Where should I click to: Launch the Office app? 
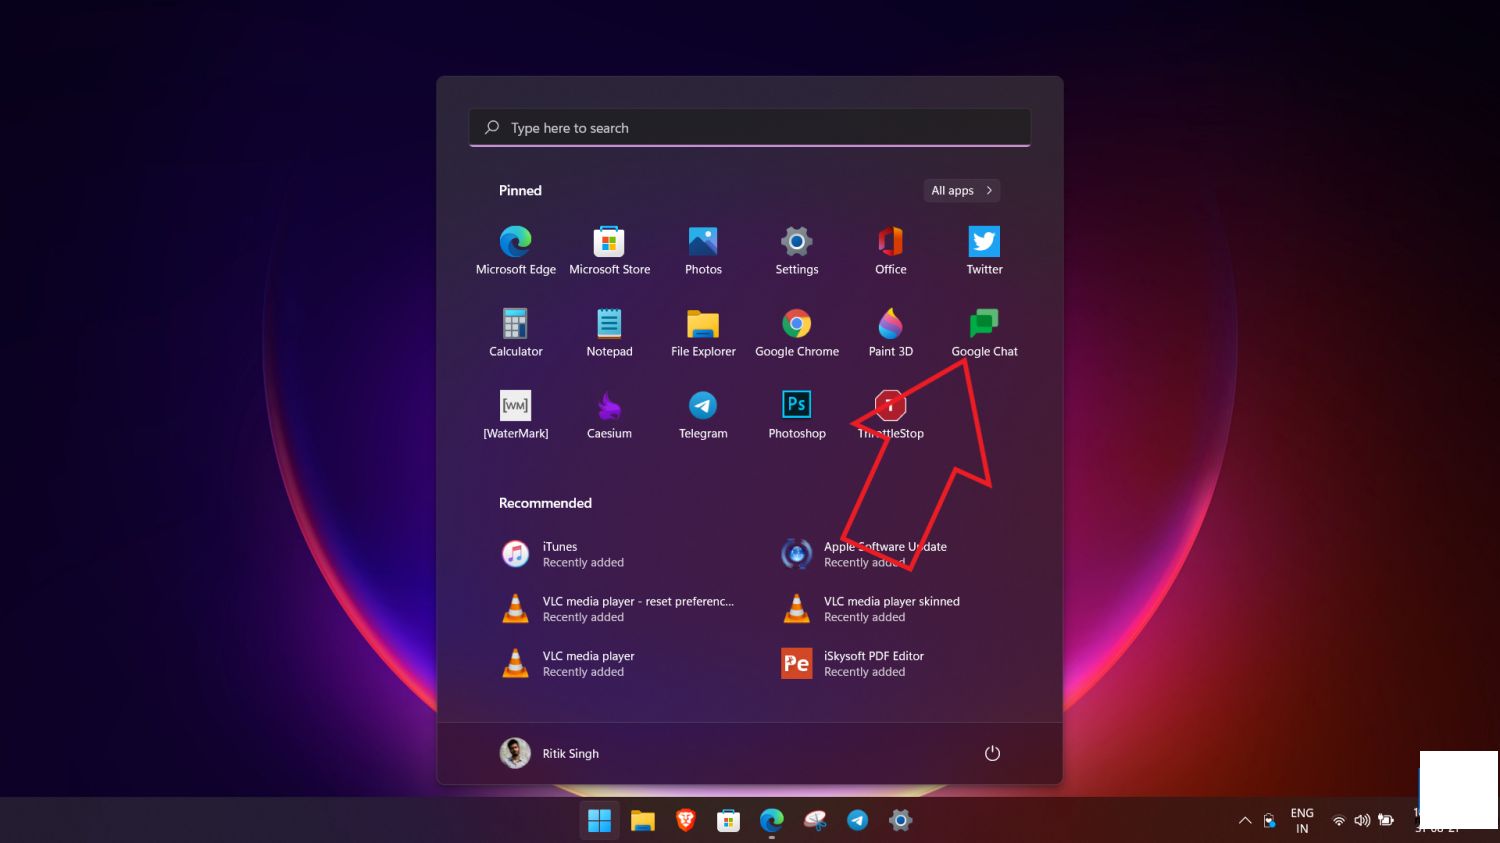(x=891, y=251)
